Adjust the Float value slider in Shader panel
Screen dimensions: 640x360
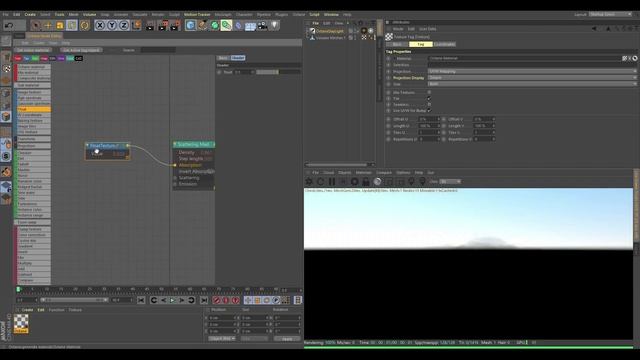(278, 72)
